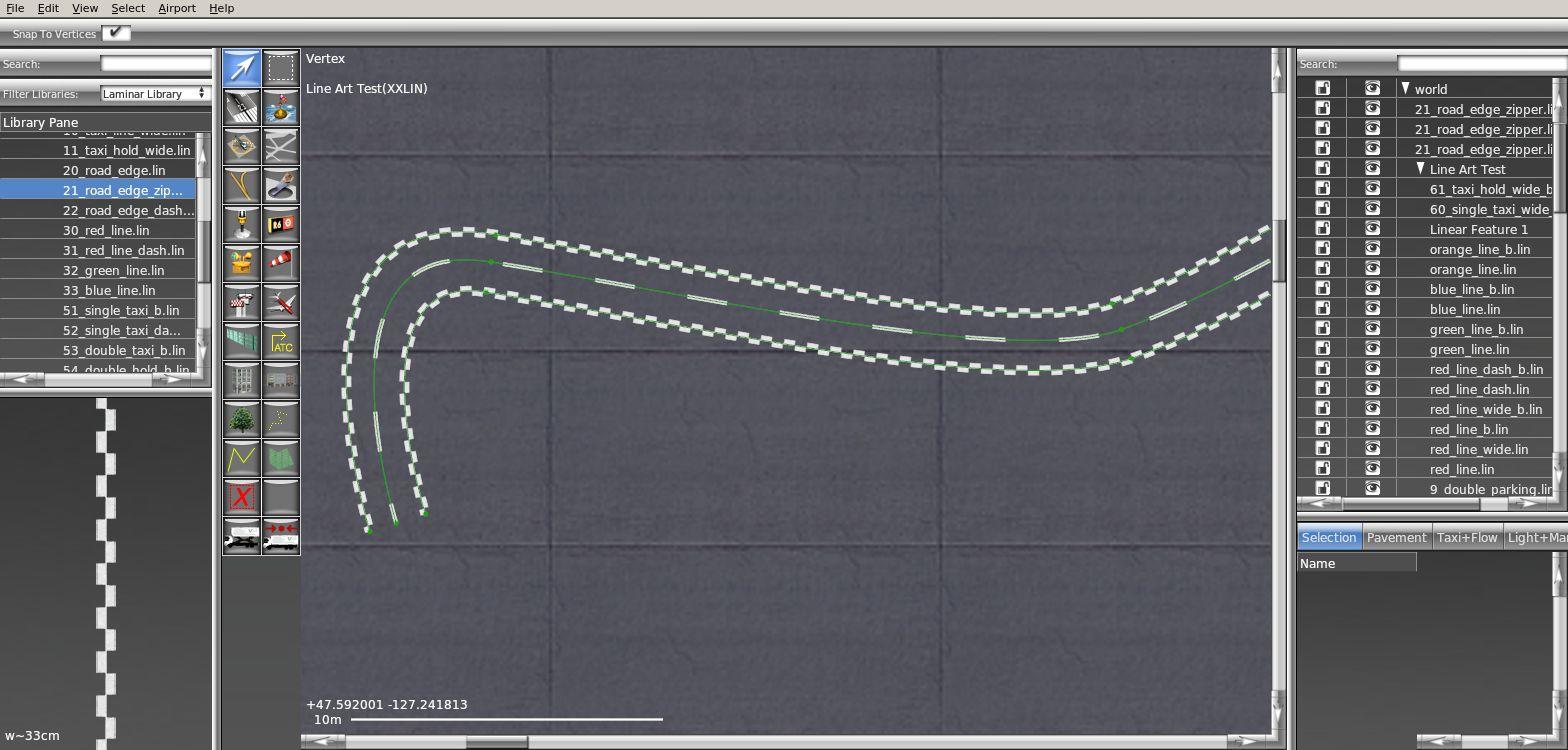Click the hierarchy Search field
Viewport: 1568px width, 750px height.
tap(1482, 64)
